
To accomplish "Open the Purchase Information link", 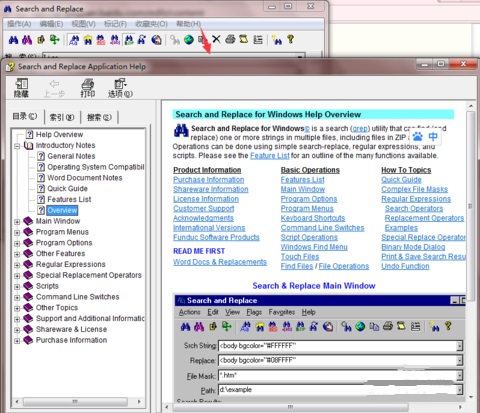I will coord(209,180).
